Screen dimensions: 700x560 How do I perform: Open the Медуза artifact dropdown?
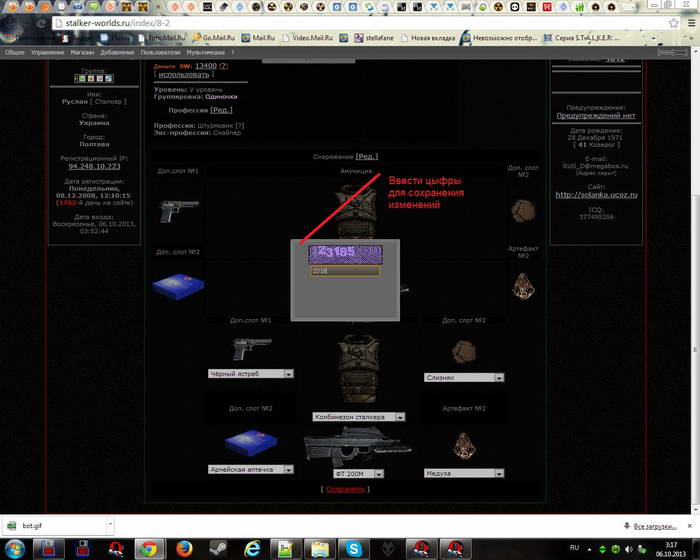pyautogui.click(x=464, y=473)
